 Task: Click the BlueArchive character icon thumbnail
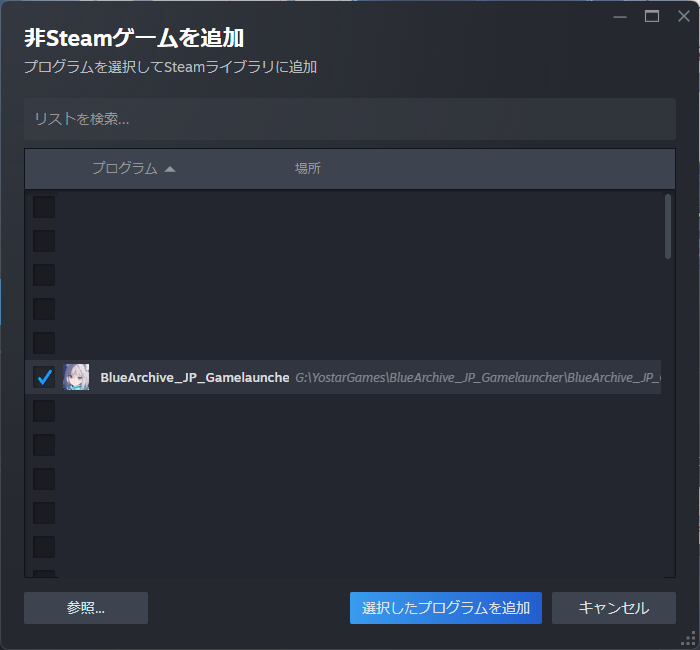click(x=76, y=377)
